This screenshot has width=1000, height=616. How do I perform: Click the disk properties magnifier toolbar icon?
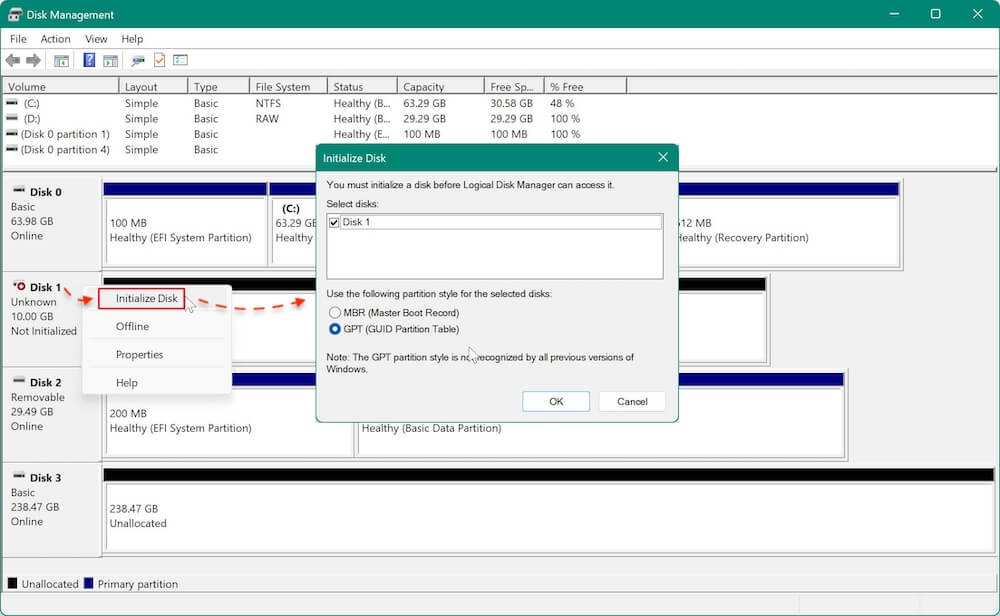point(138,59)
